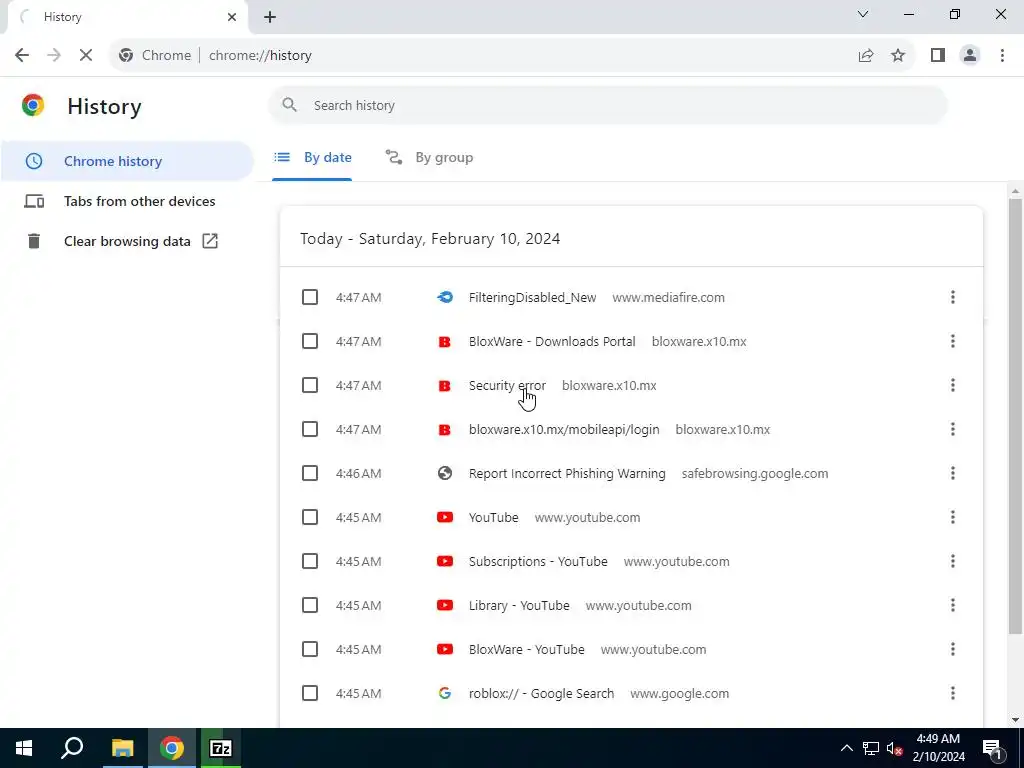
Task: Open a new tab with the plus button
Action: [x=270, y=17]
